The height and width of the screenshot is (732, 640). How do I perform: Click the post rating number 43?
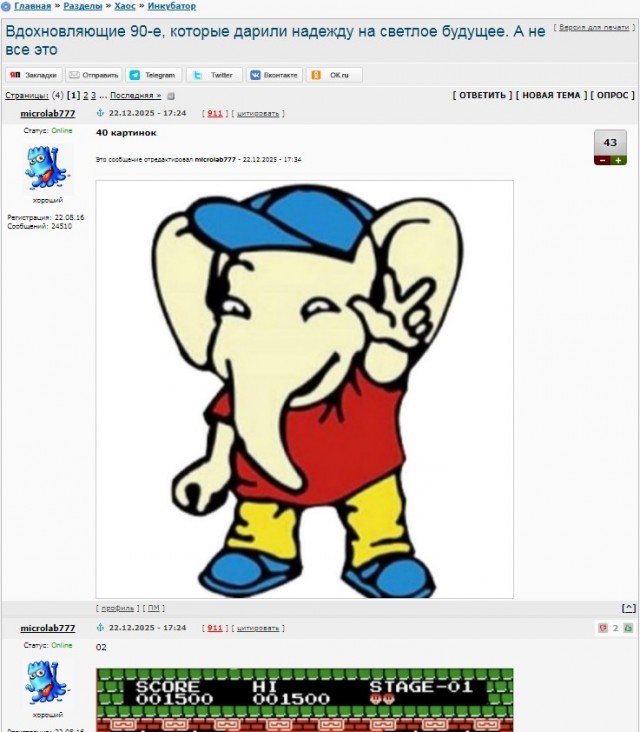point(610,143)
